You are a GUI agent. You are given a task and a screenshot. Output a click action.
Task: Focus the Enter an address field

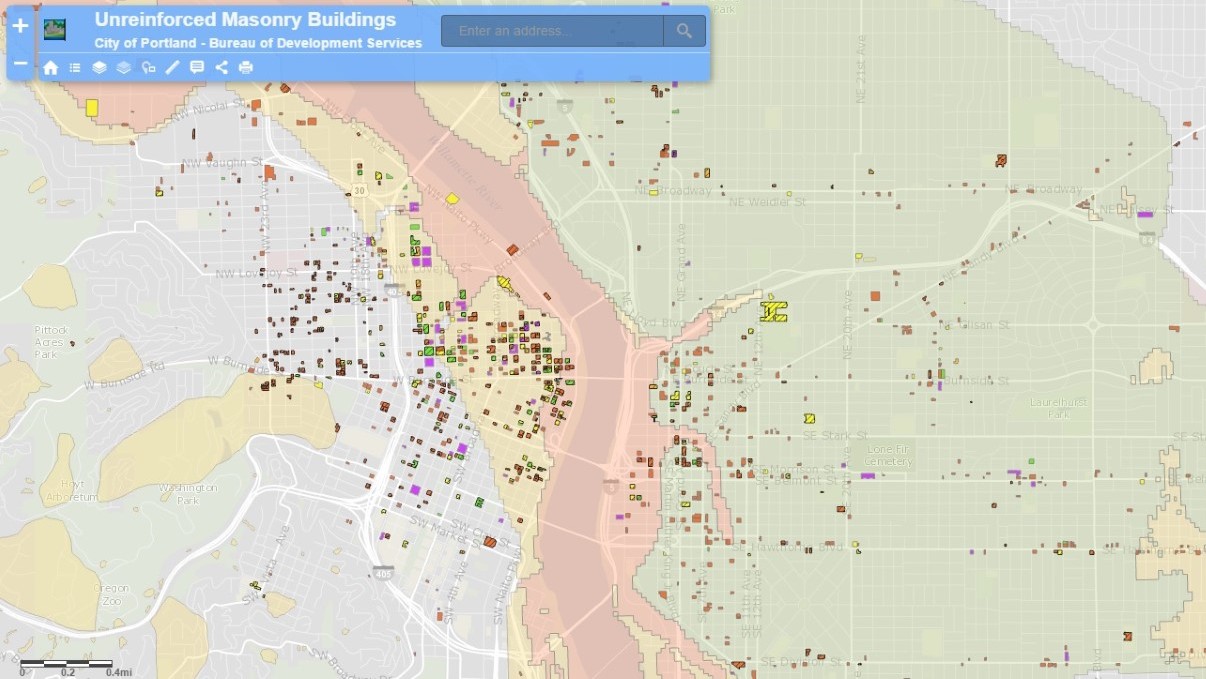click(552, 31)
